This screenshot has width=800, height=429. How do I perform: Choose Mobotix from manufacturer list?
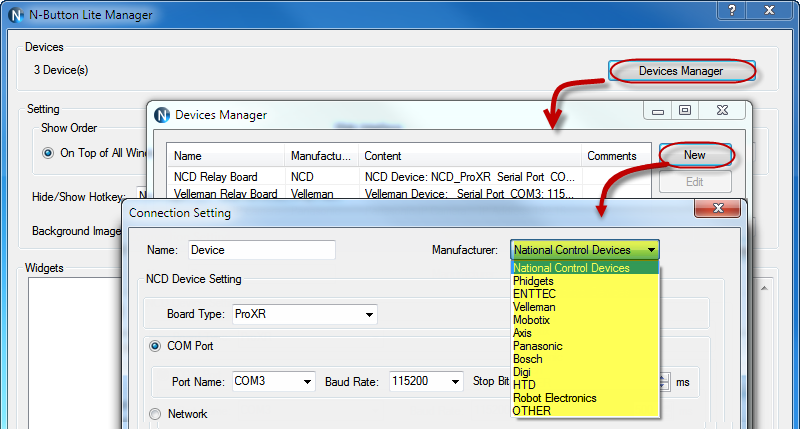pos(585,320)
